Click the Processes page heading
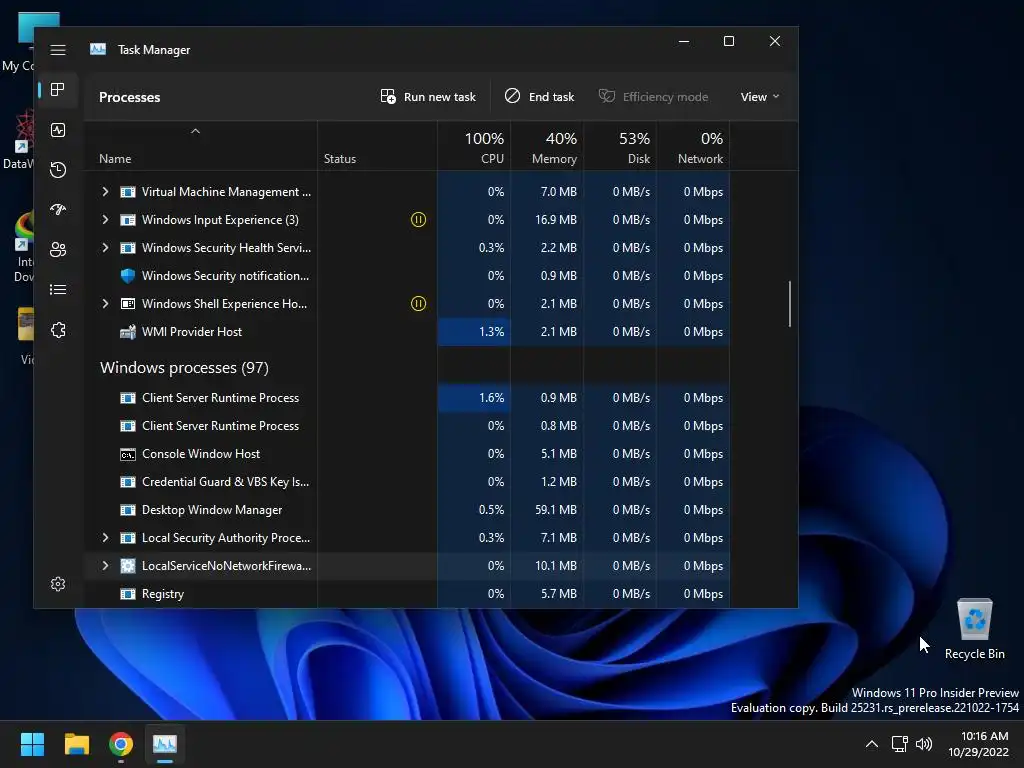1024x768 pixels. [x=129, y=97]
